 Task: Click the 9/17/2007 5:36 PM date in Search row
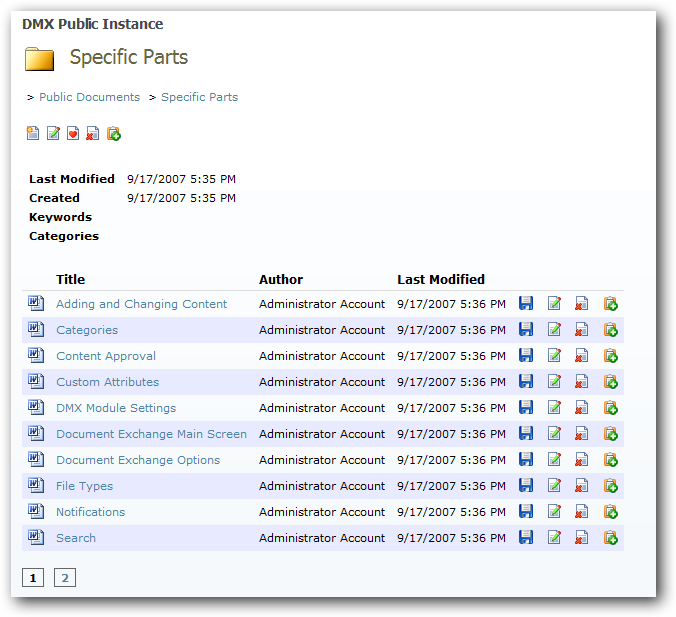[x=451, y=538]
